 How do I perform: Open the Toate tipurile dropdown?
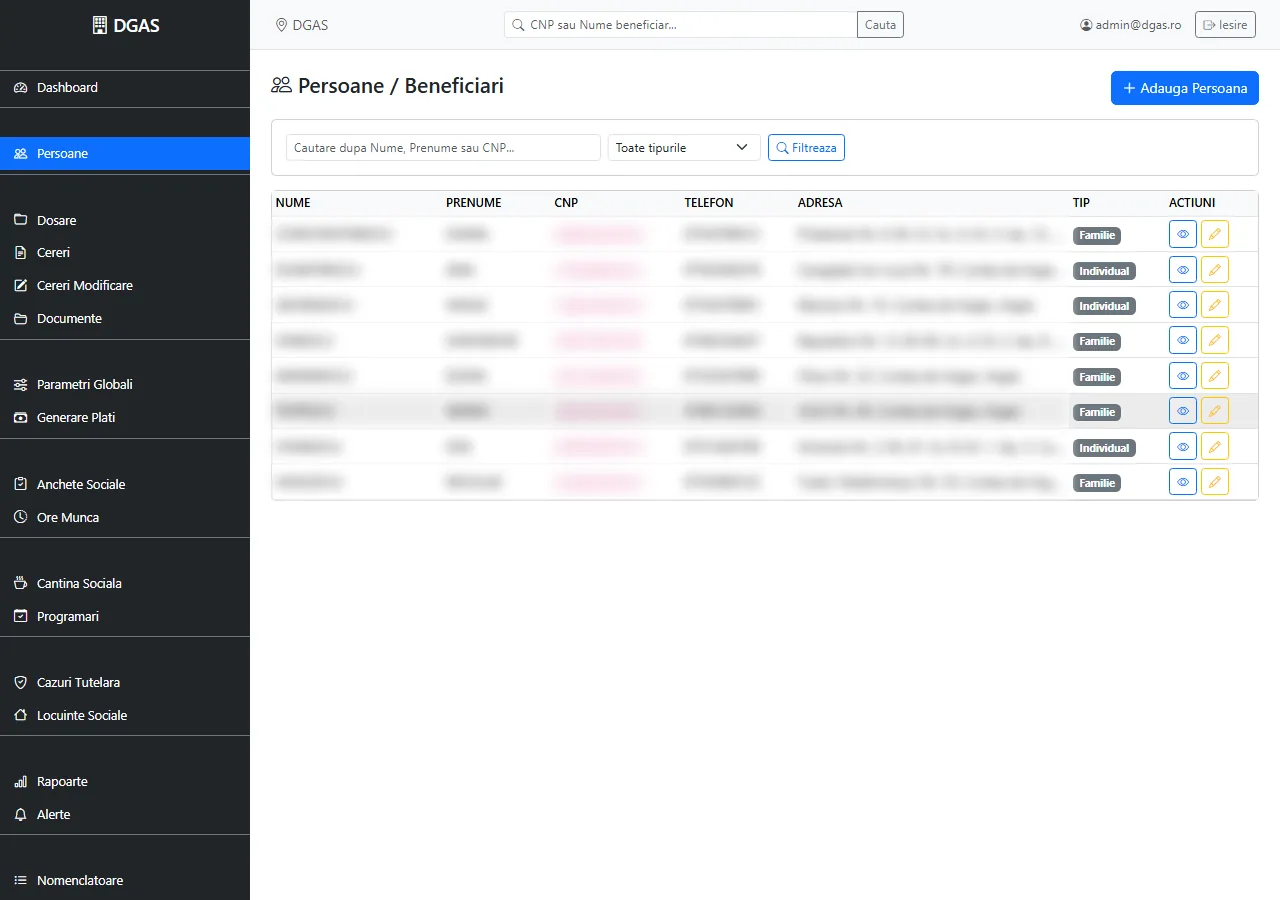tap(684, 147)
